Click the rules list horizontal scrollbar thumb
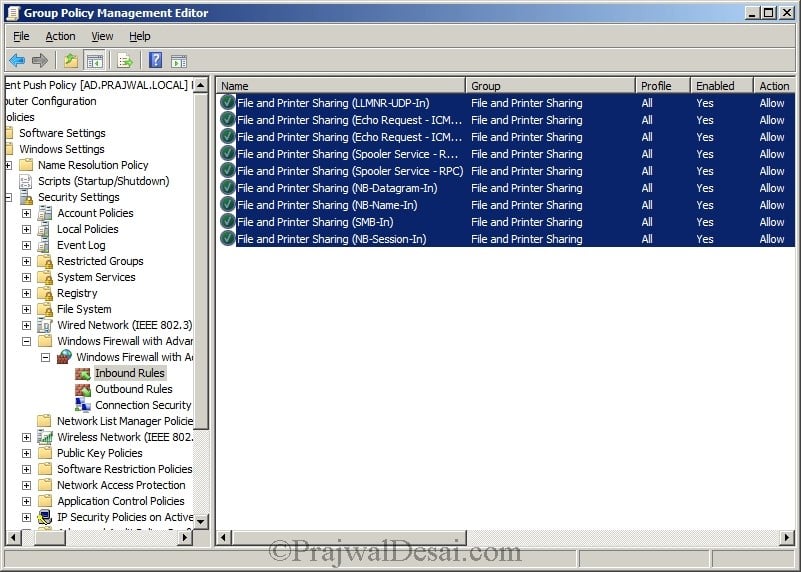The image size is (801, 572). pyautogui.click(x=348, y=537)
